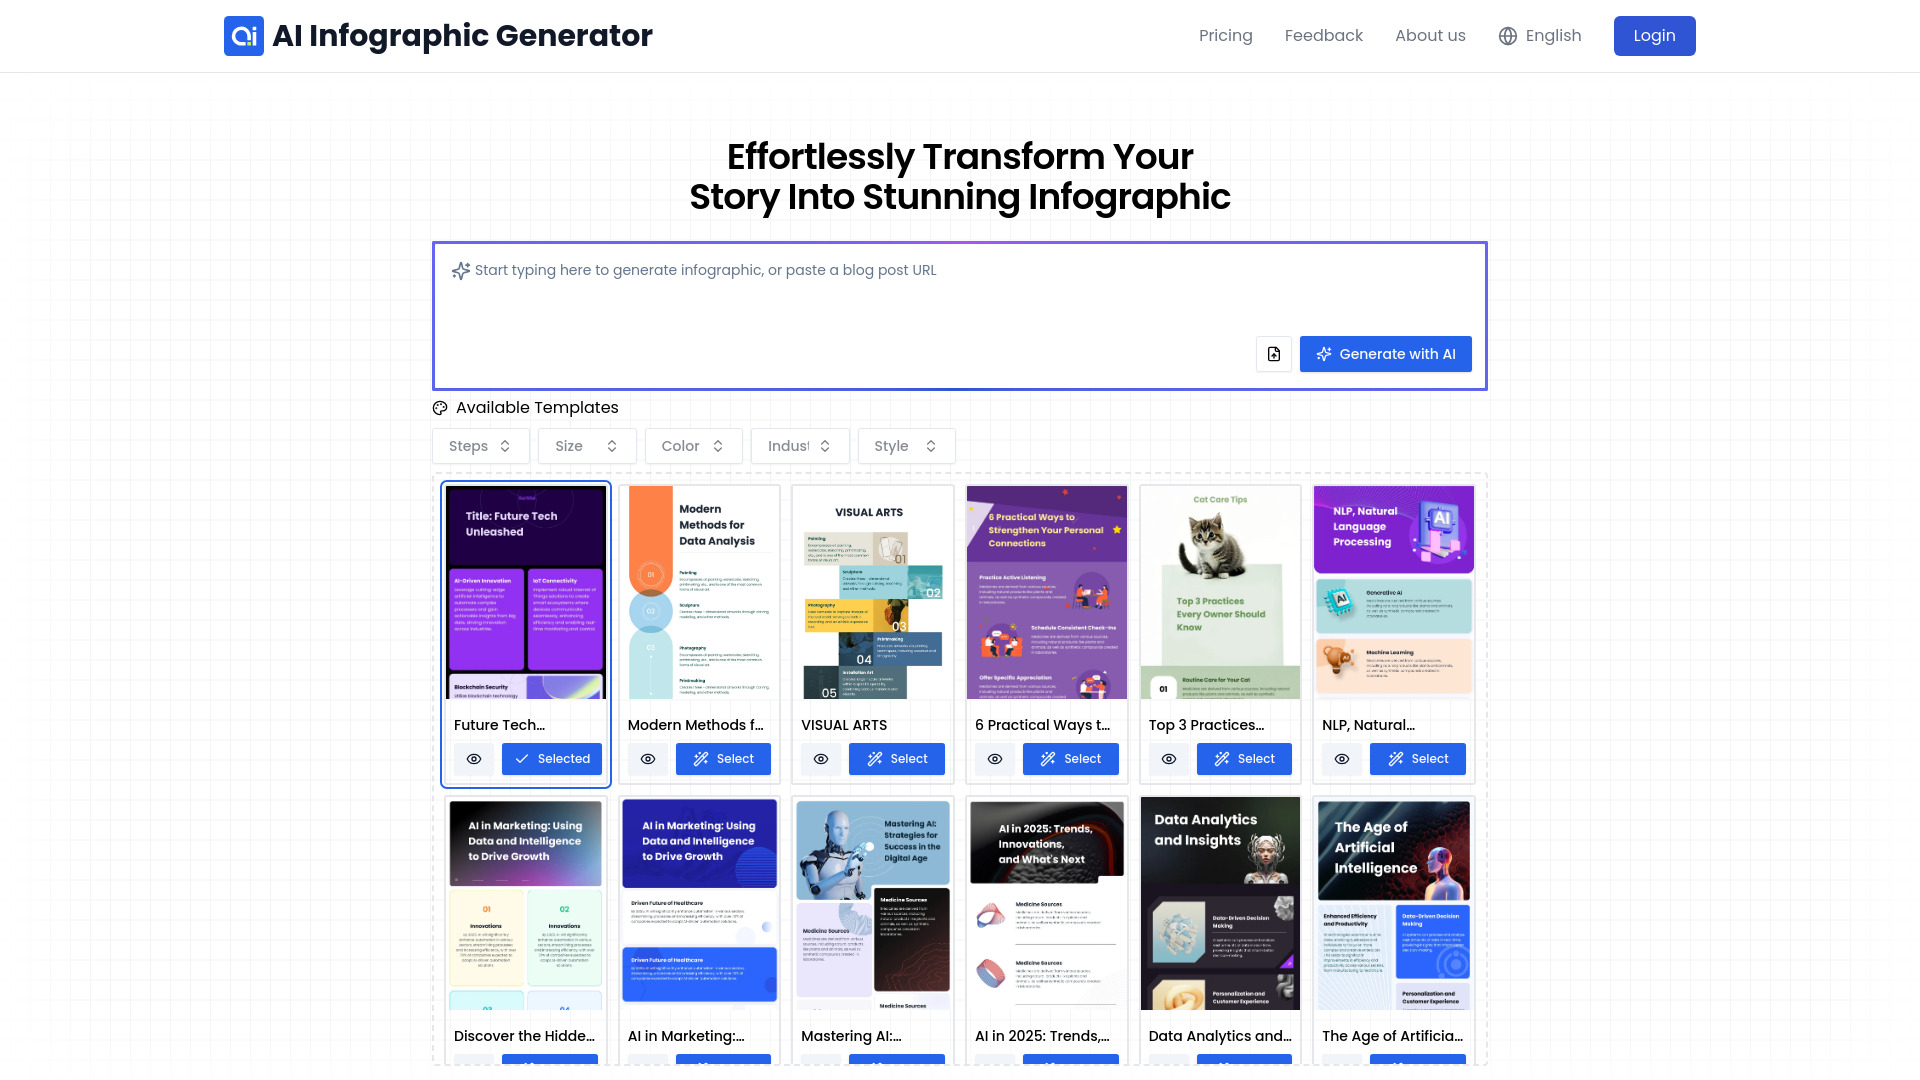Click the Industry filter dropdown
Screen dimensions: 1920x1080
click(799, 446)
